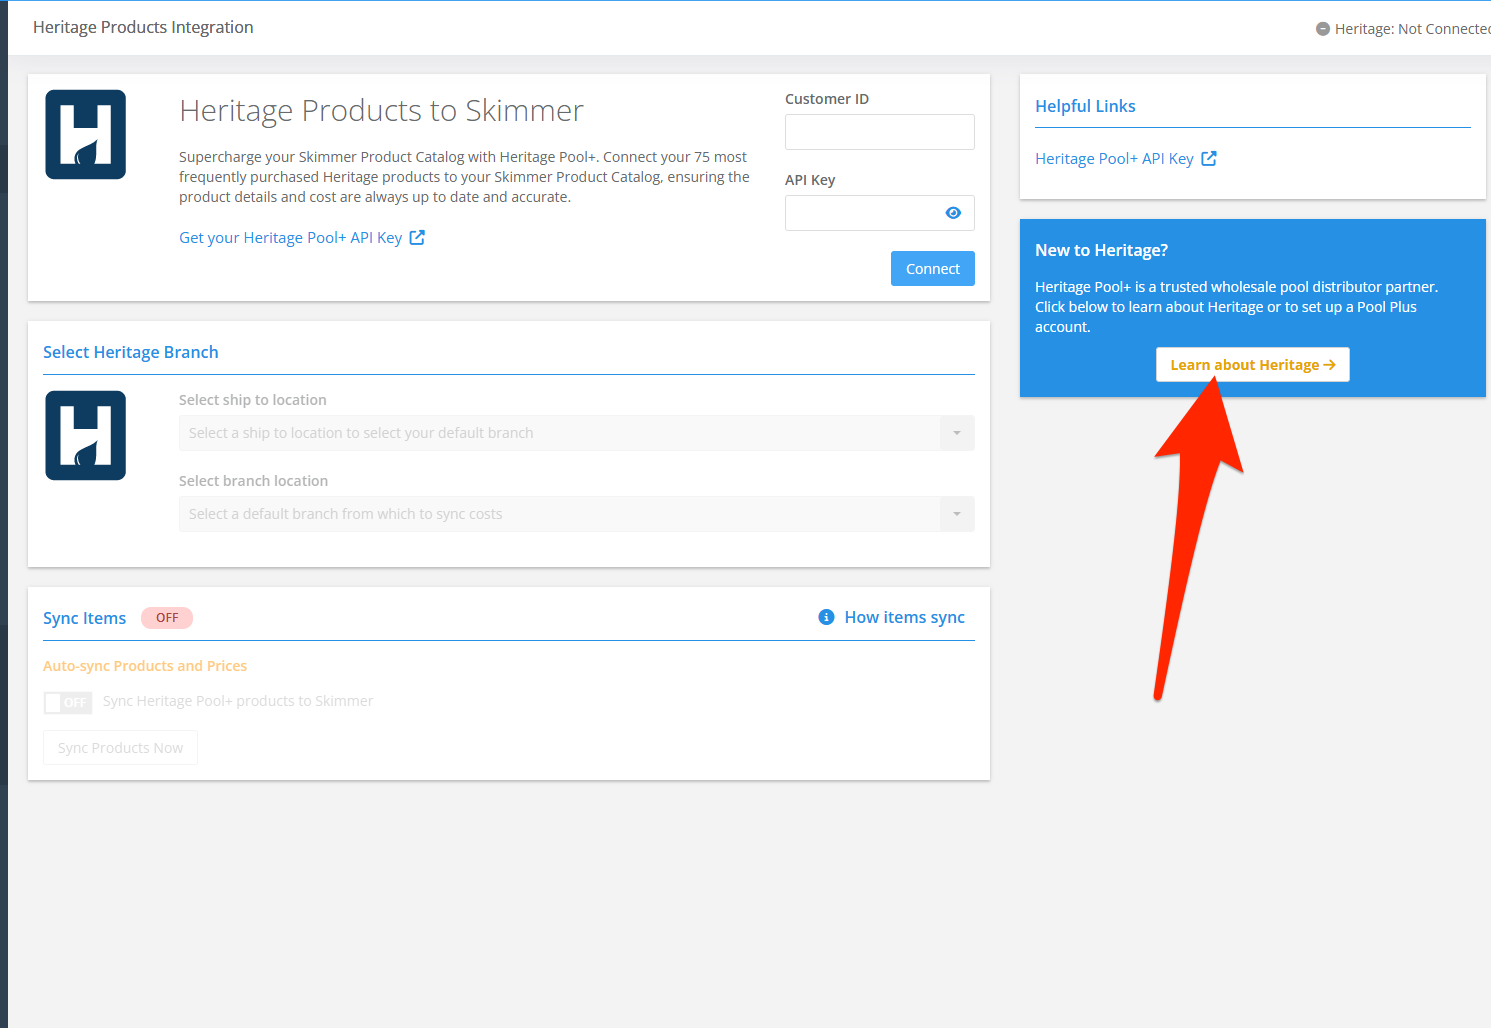1491x1028 pixels.
Task: Click the Heritage logo in the top card
Action: click(x=86, y=135)
